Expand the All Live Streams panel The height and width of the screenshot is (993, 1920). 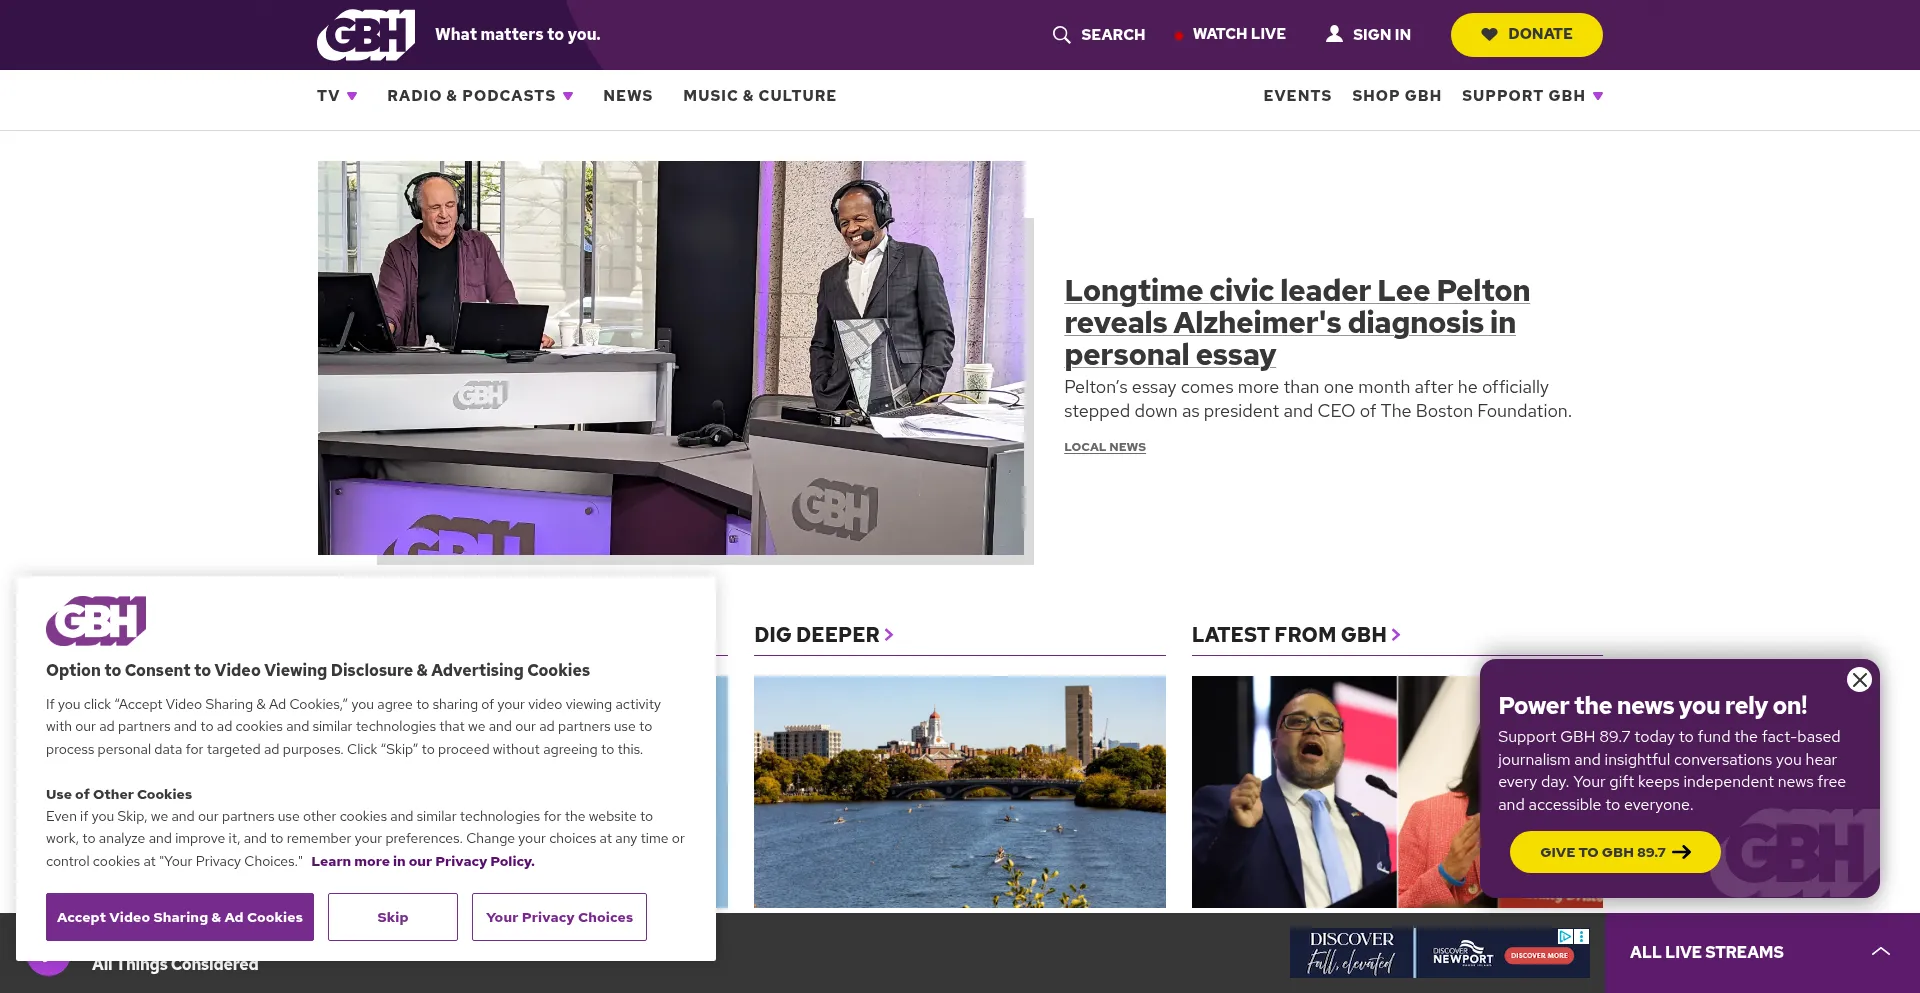(x=1762, y=952)
